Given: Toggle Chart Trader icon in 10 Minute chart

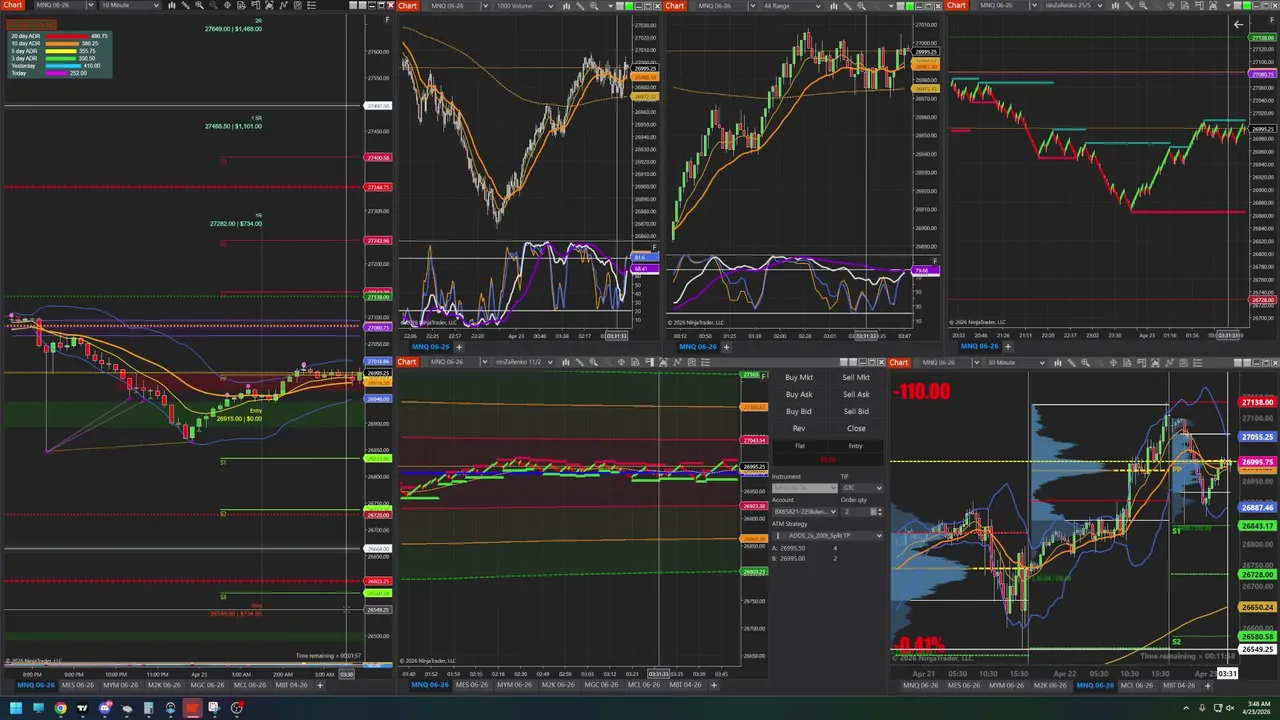Looking at the screenshot, I should [x=255, y=5].
